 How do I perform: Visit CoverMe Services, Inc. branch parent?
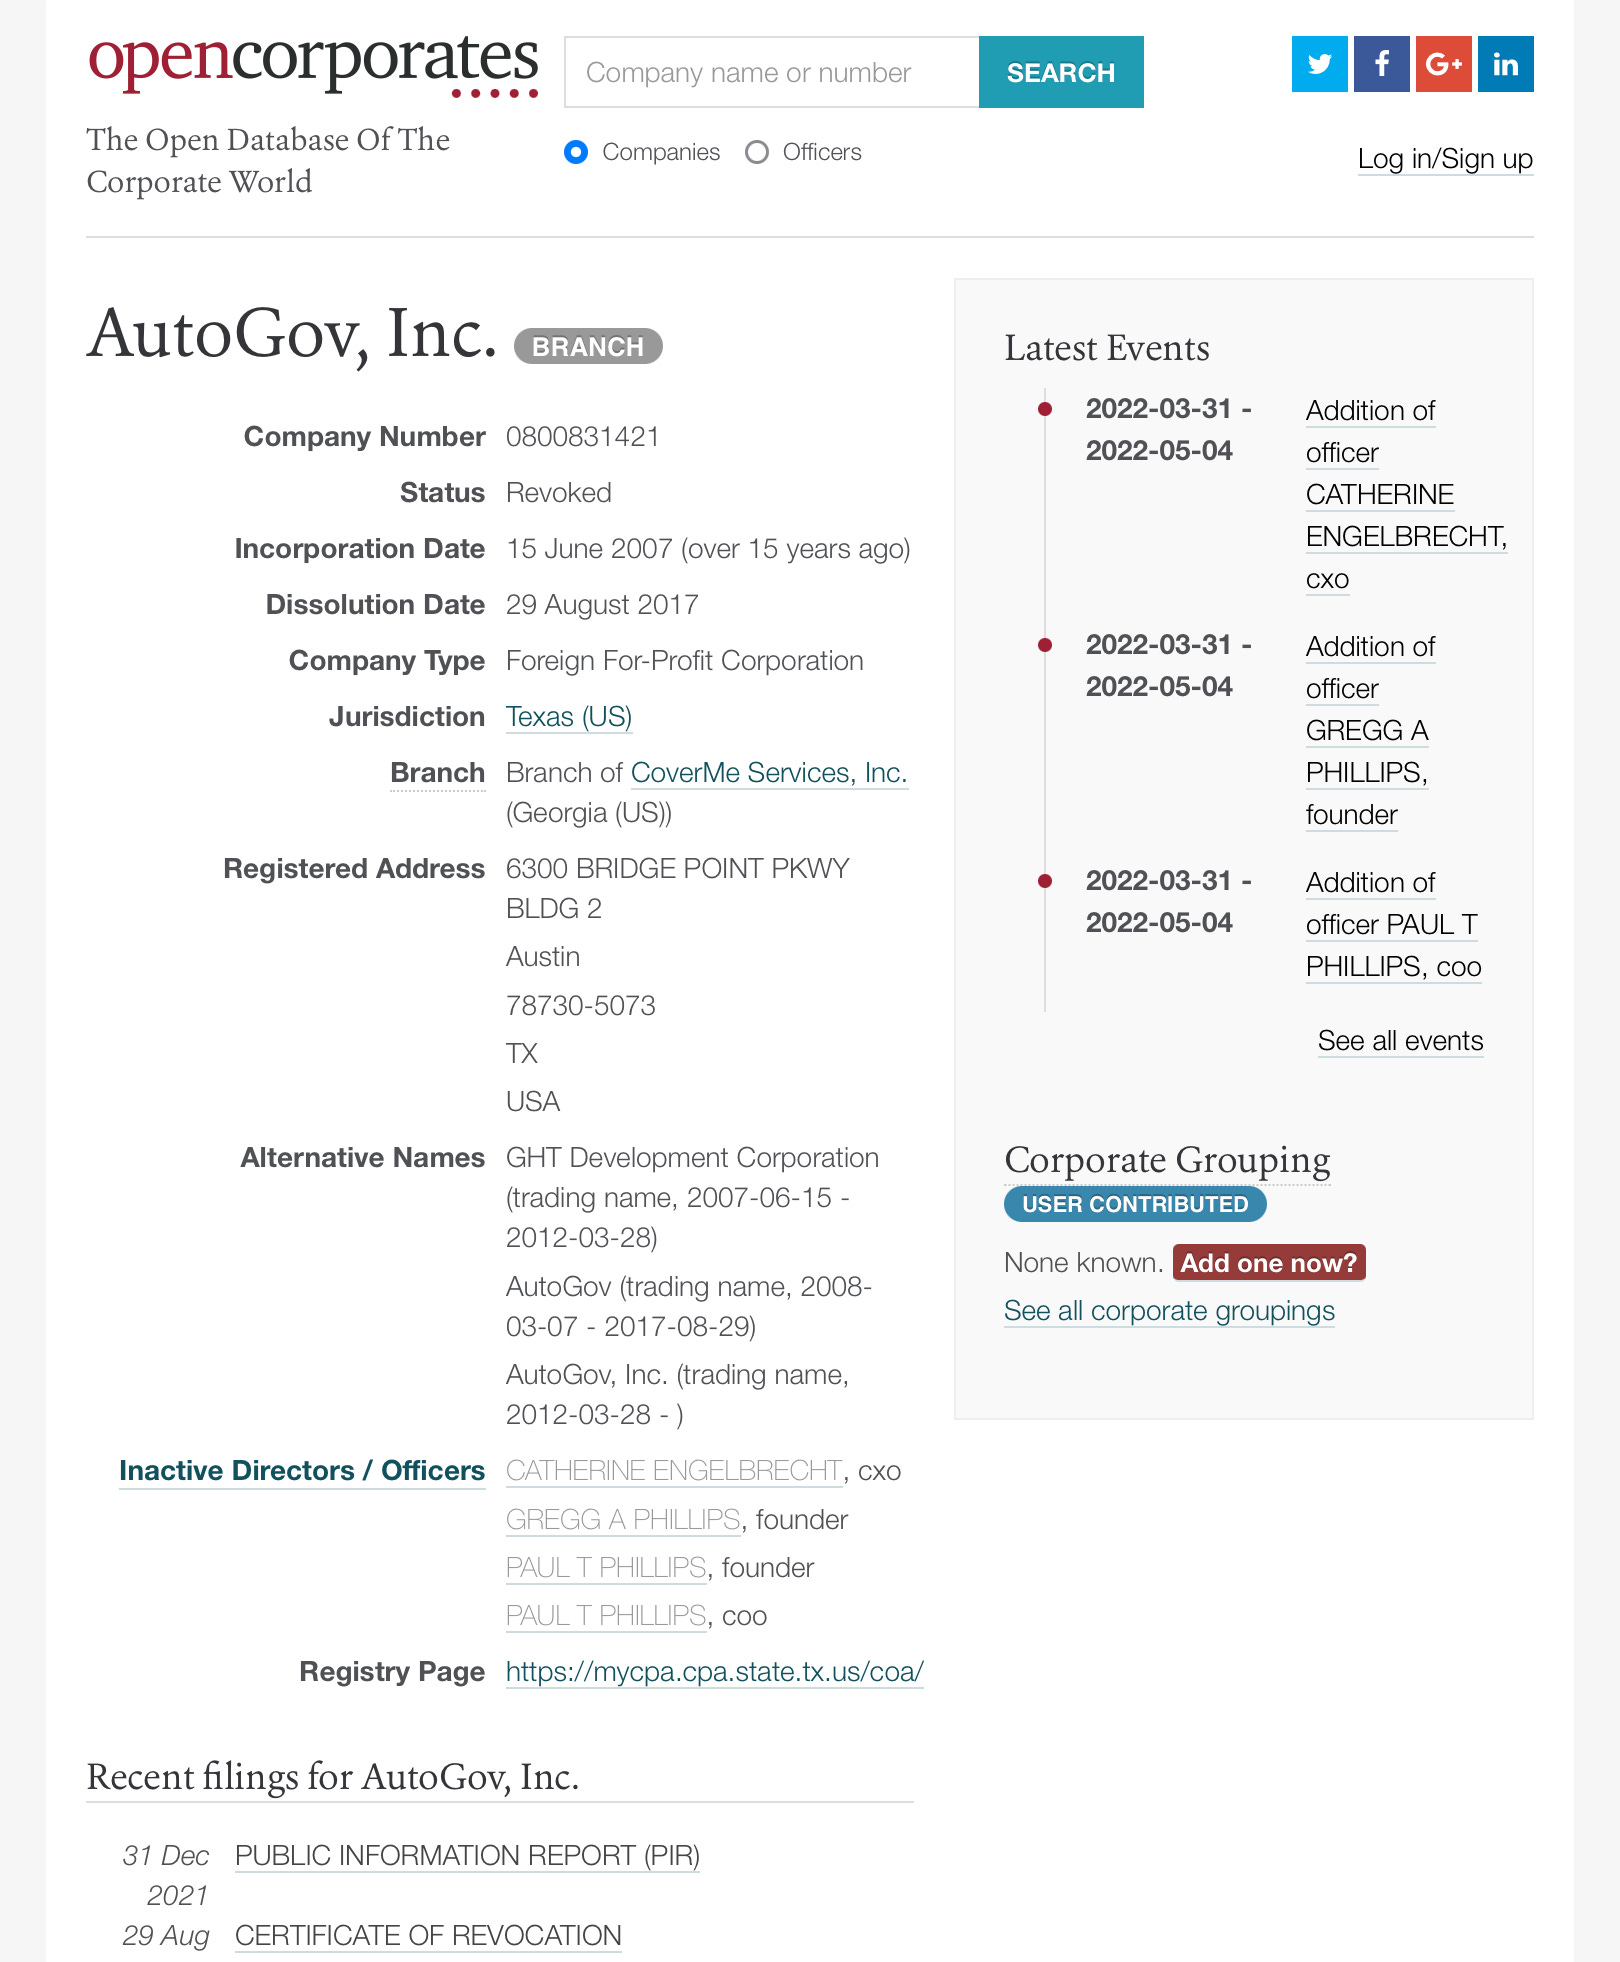[768, 772]
